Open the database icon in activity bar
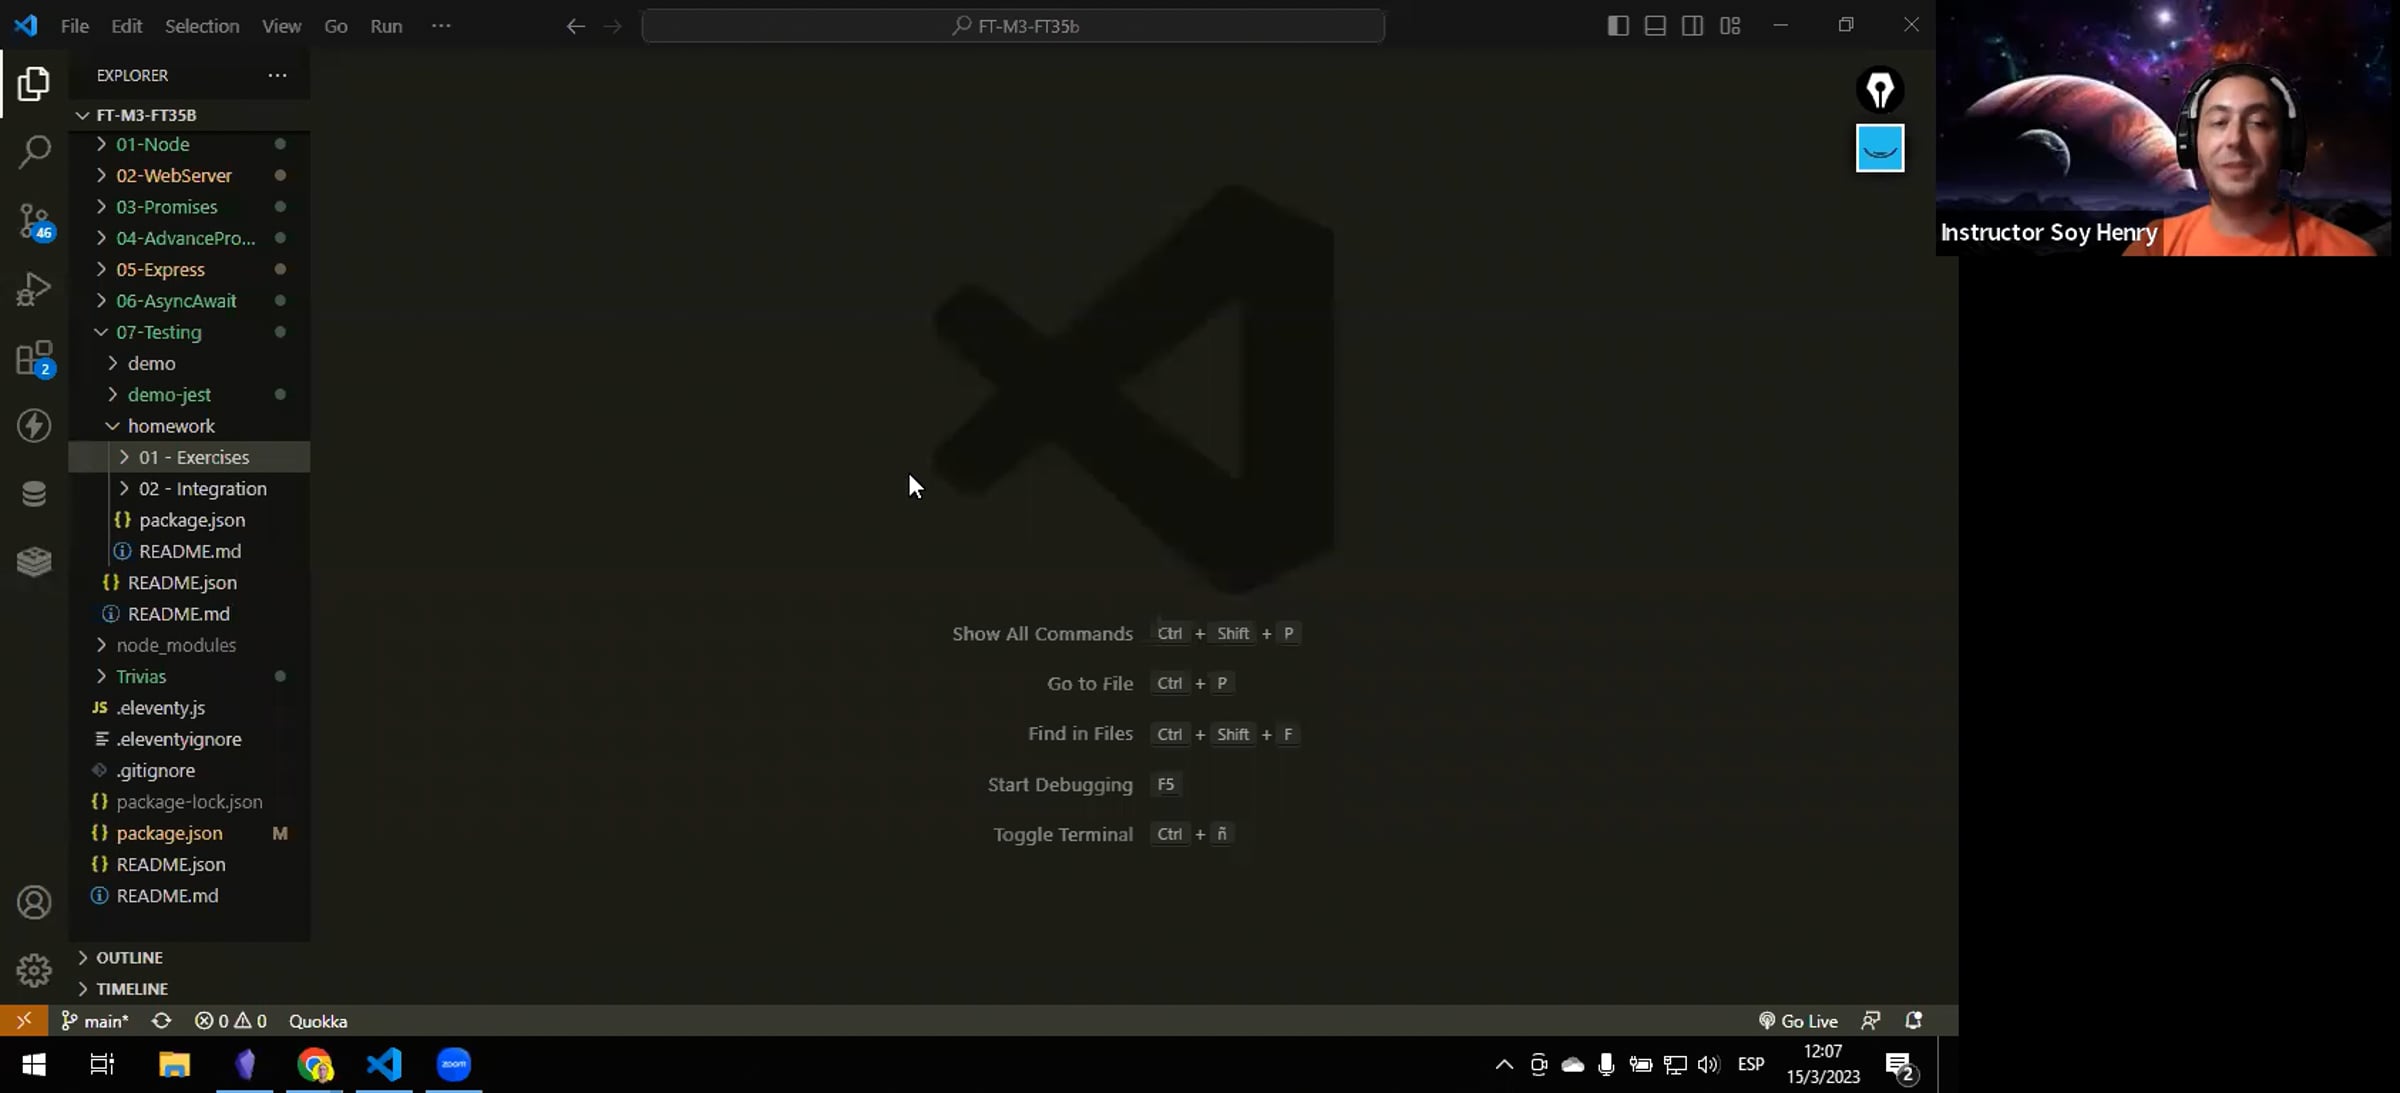This screenshot has height=1093, width=2400. point(34,493)
